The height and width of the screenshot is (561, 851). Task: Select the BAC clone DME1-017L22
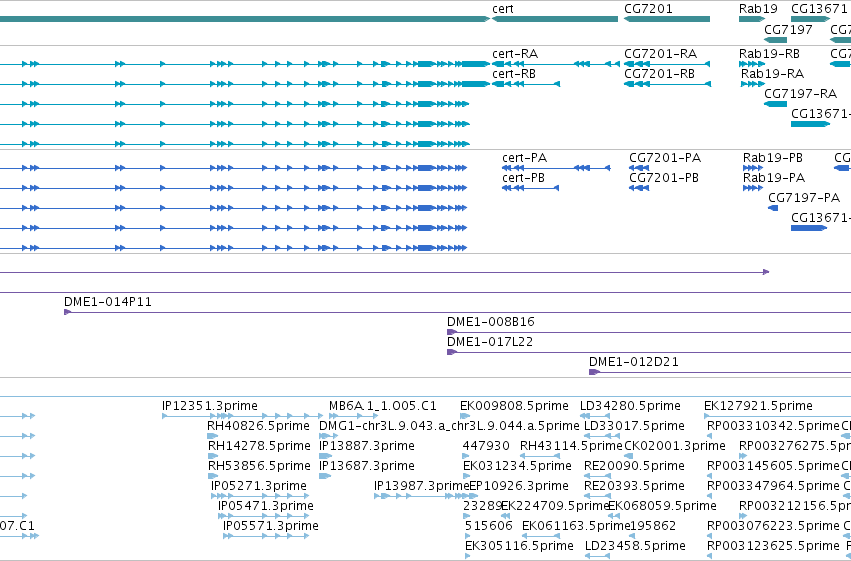tap(490, 342)
